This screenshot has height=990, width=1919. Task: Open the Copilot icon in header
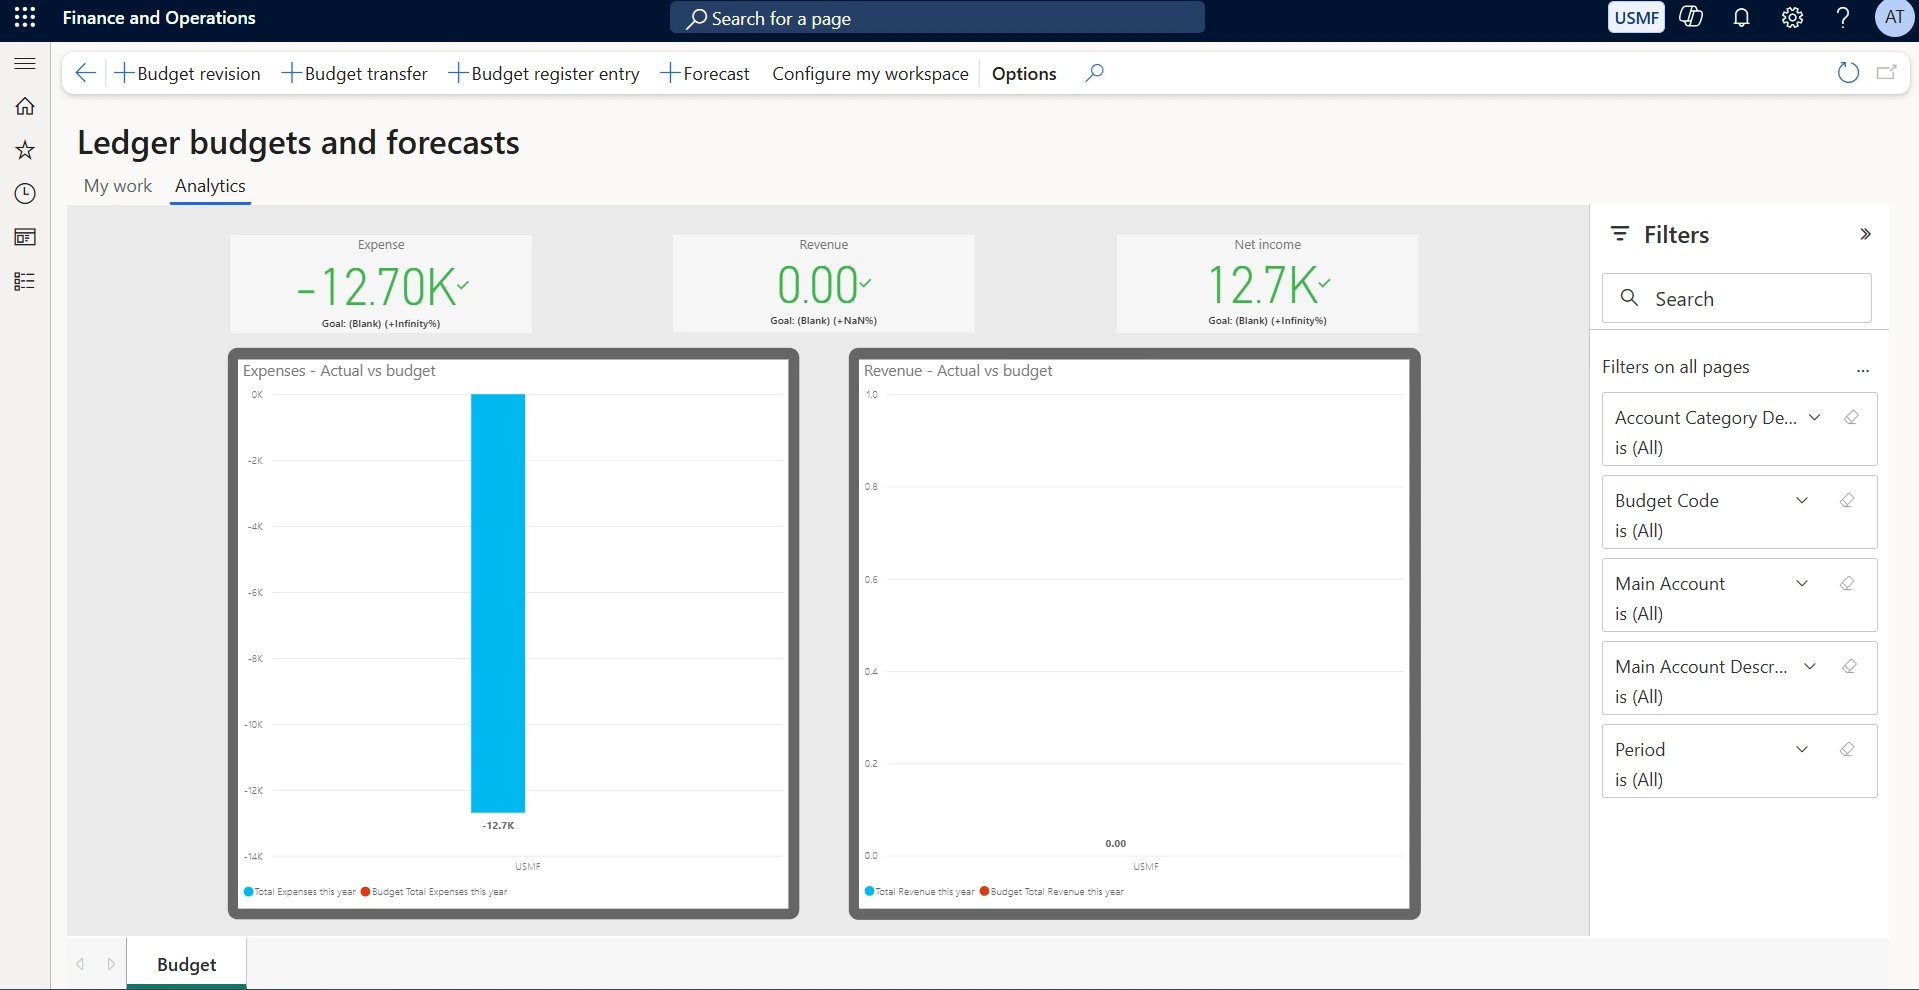click(1691, 18)
